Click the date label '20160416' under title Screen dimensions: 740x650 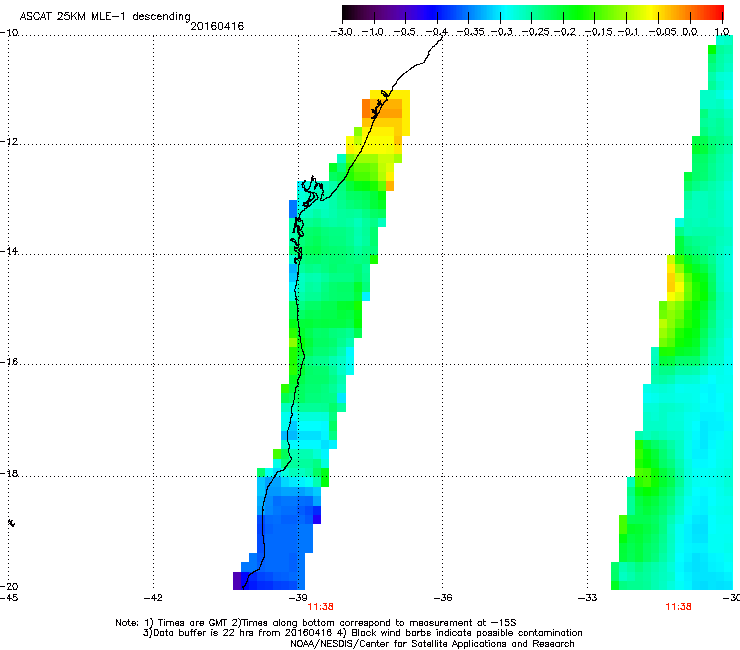pos(217,26)
